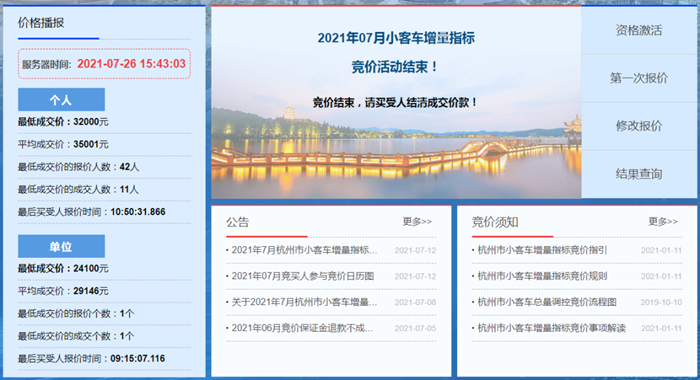Open 杭州市小客车增量指标竞价指引 link
Screen dimensions: 700x380
click(x=542, y=250)
